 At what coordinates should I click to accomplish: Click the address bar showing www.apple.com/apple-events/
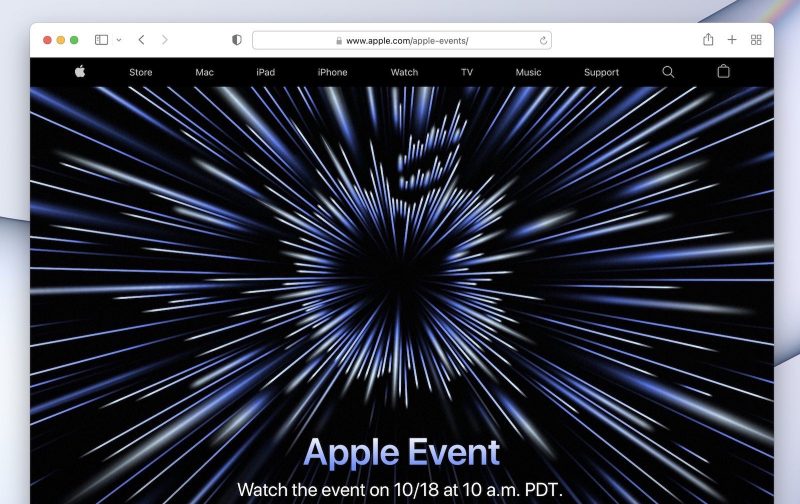point(402,40)
